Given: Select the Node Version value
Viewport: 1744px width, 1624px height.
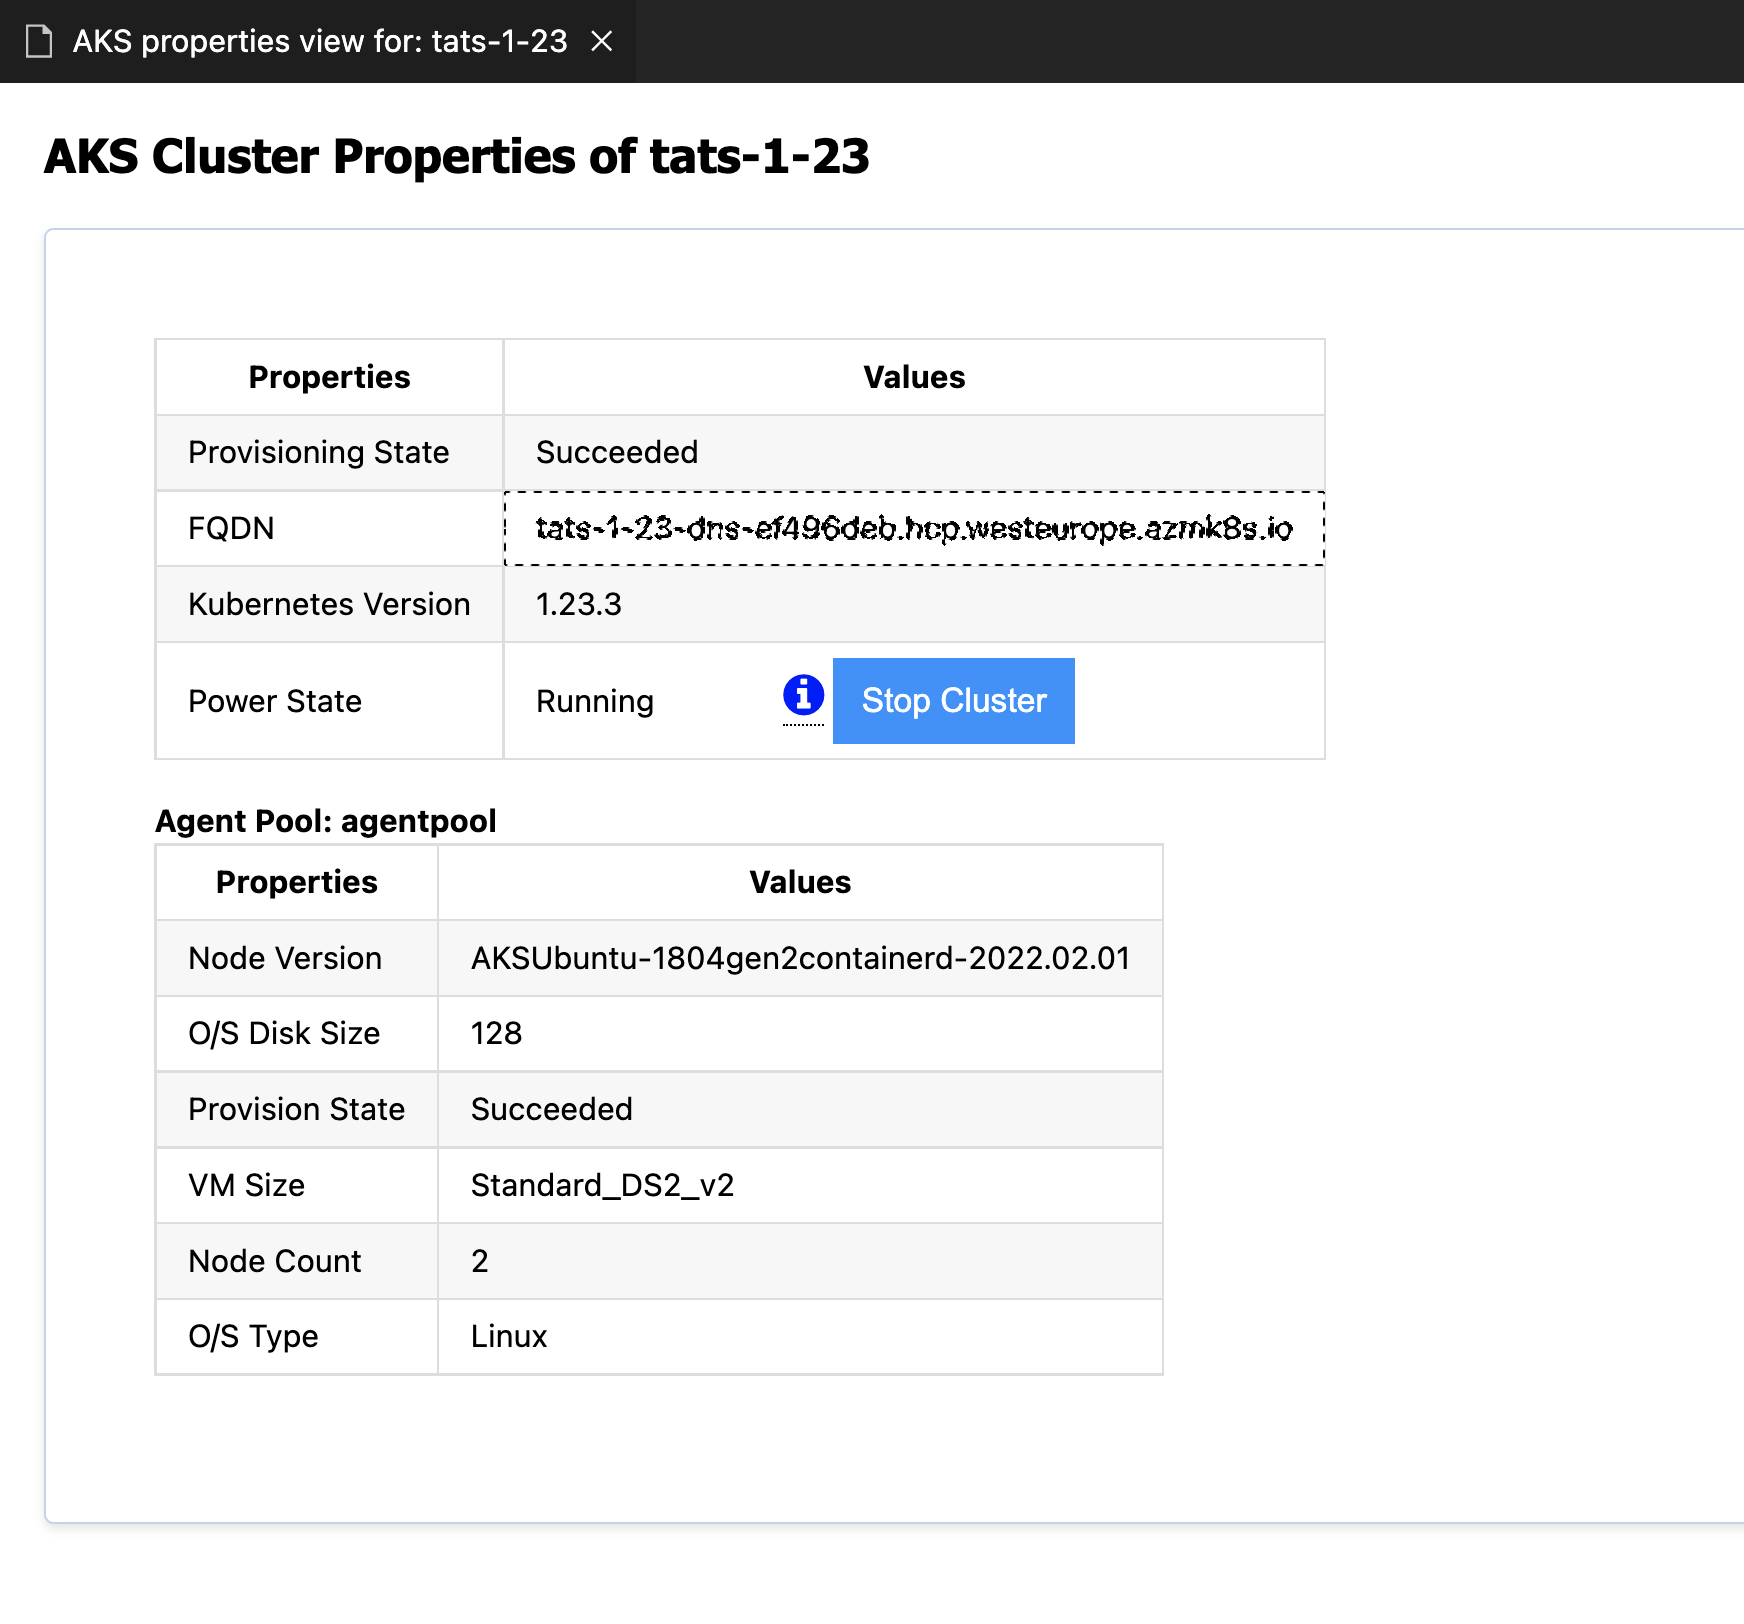Looking at the screenshot, I should 800,957.
